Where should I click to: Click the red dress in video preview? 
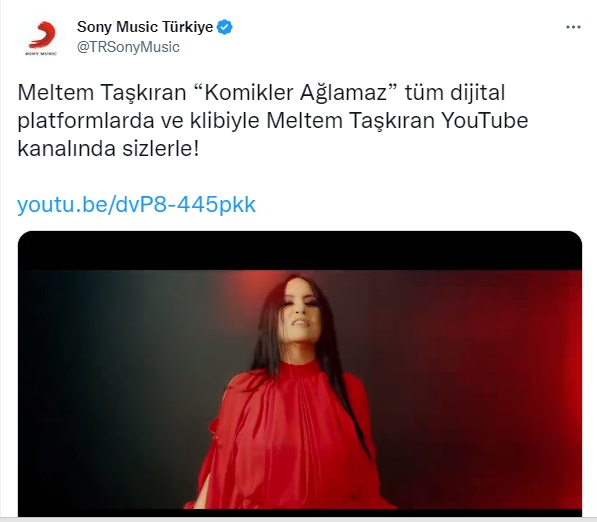[289, 438]
